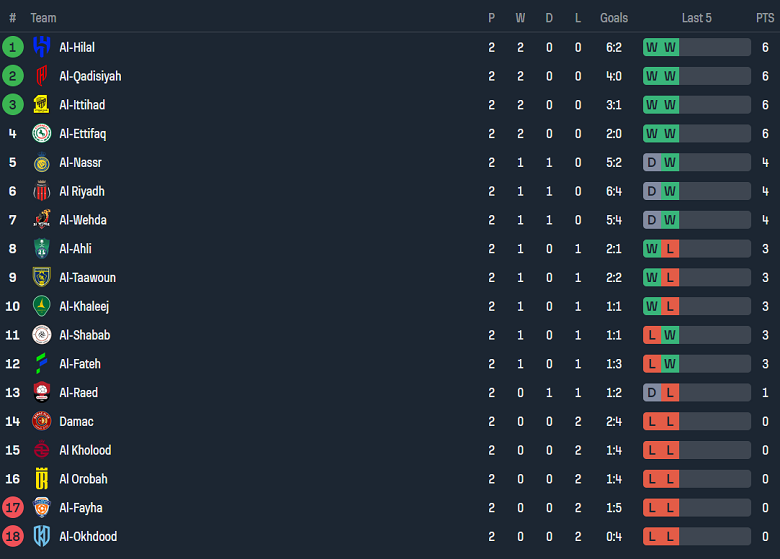Sort the table by PTS column header
This screenshot has width=780, height=559.
765,18
